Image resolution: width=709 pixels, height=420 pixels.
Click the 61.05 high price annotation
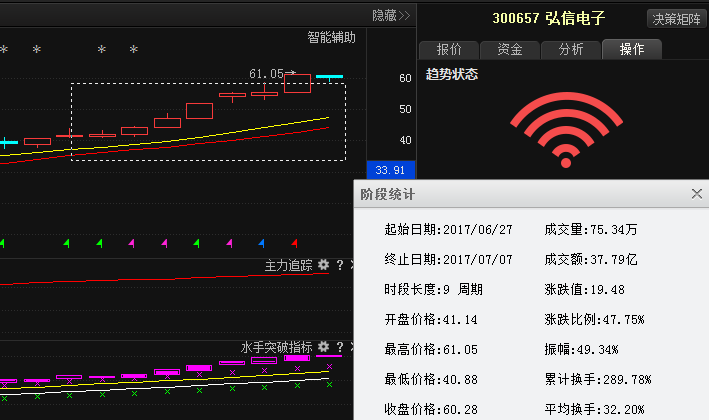coord(266,73)
